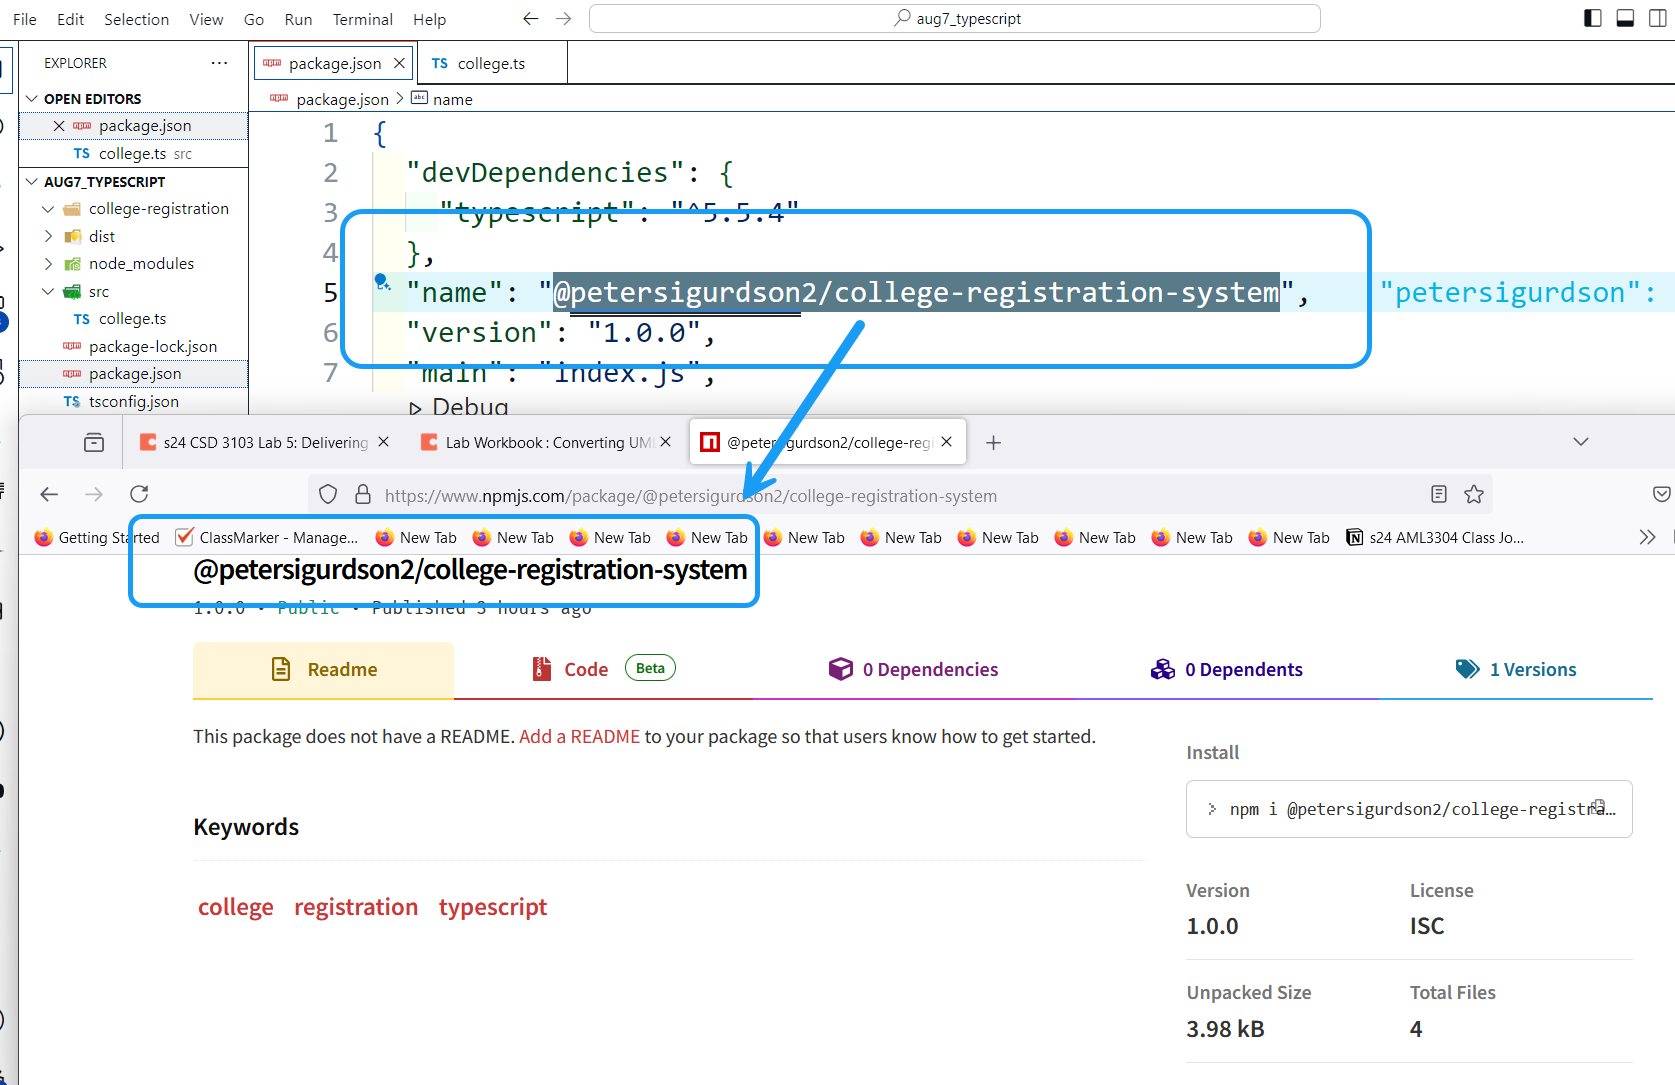Open the Pocket save icon

tap(1661, 494)
